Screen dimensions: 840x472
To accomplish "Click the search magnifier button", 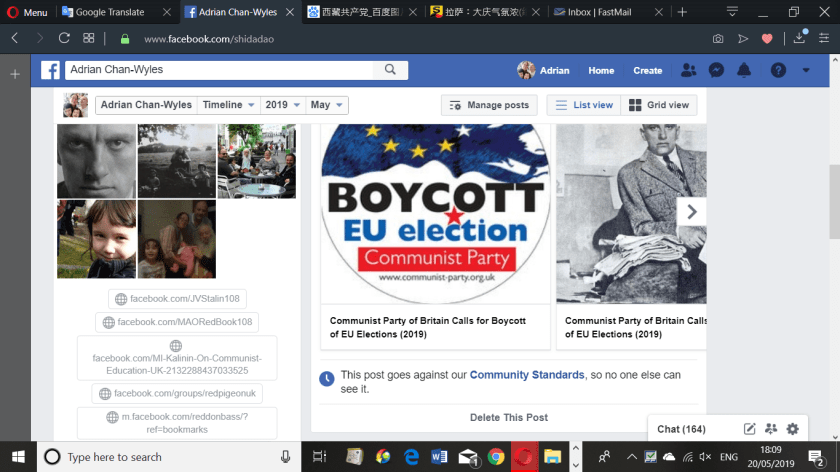I will tap(391, 70).
